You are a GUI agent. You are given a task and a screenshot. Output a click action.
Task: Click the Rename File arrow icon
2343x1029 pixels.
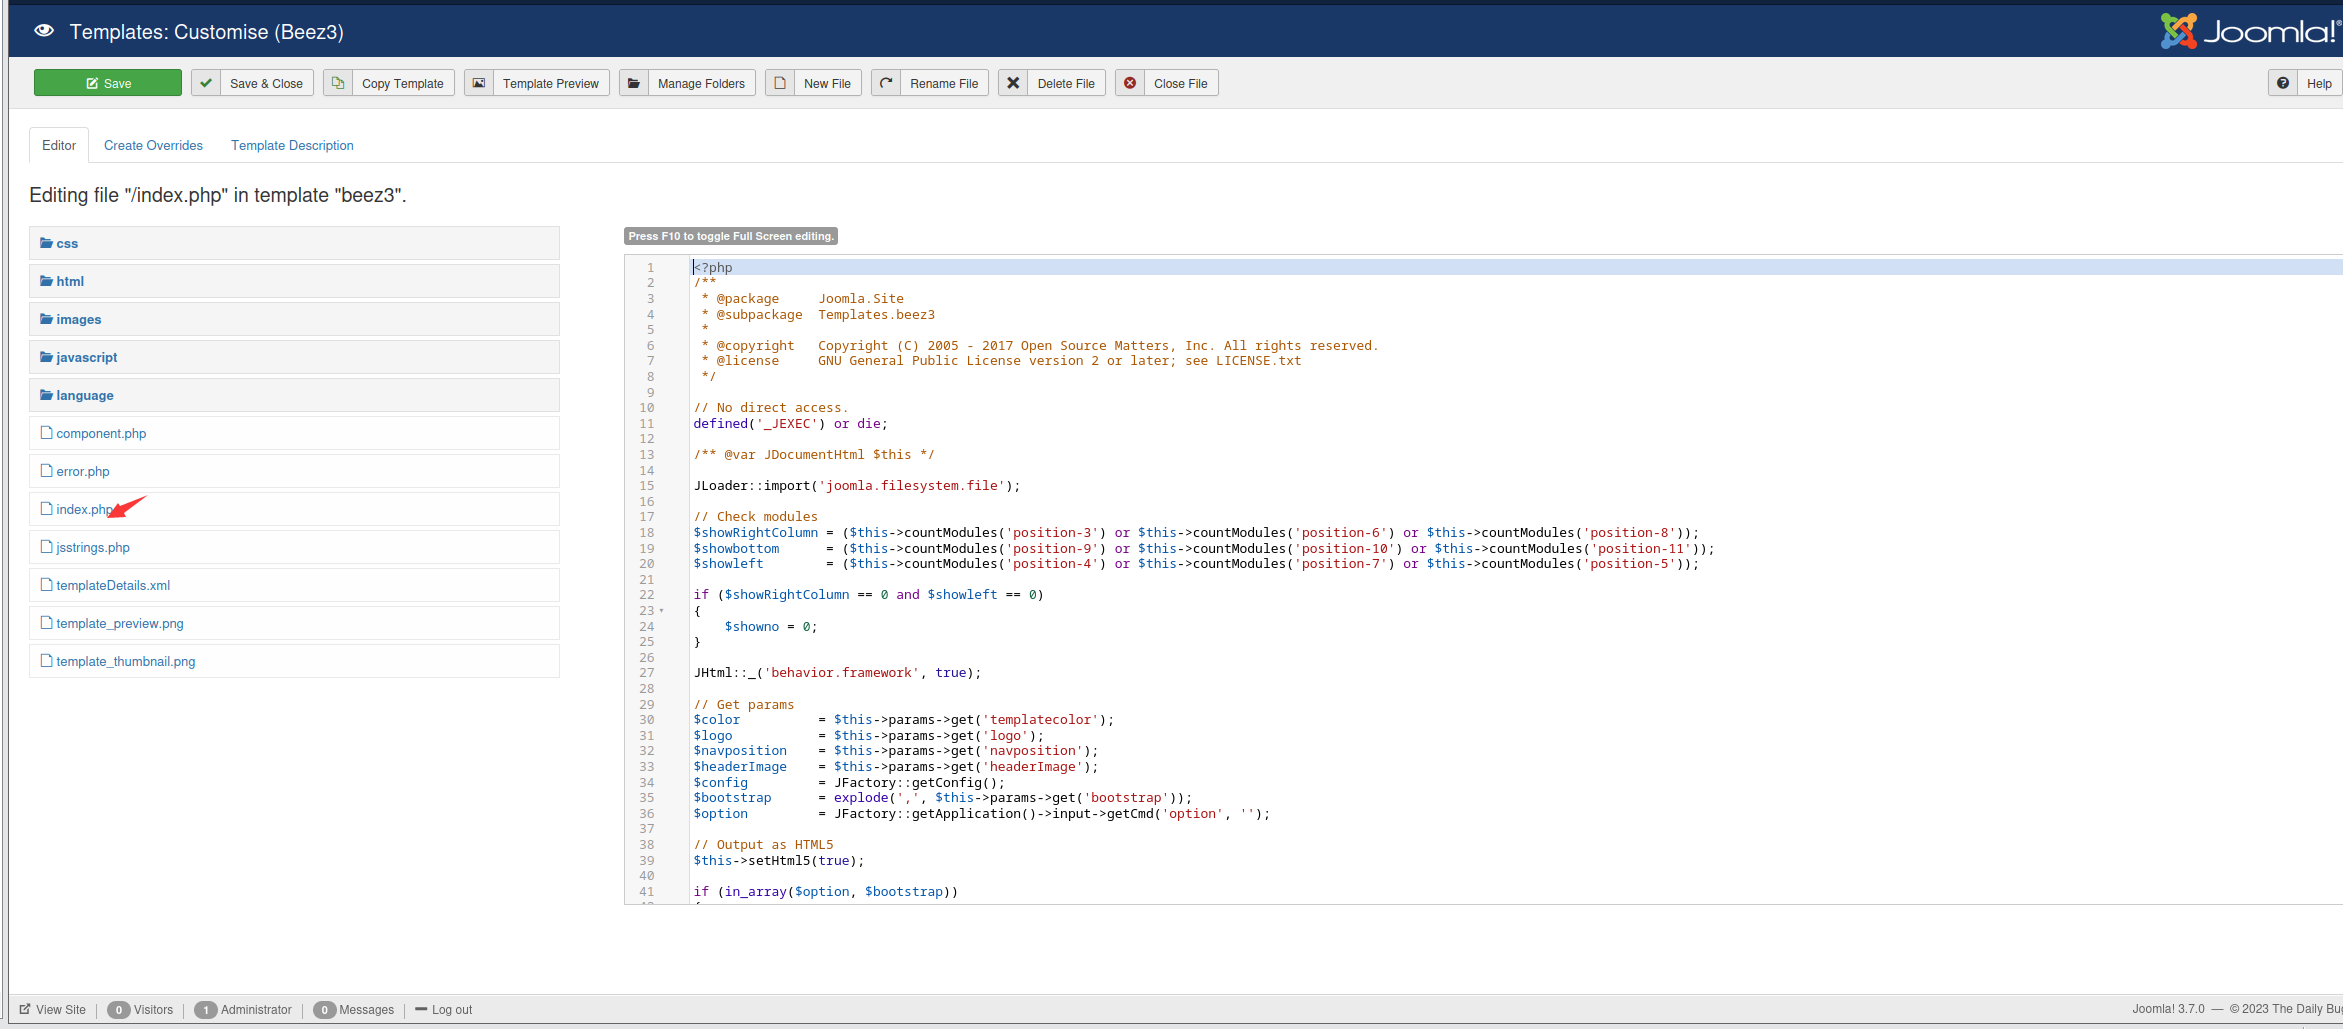886,83
